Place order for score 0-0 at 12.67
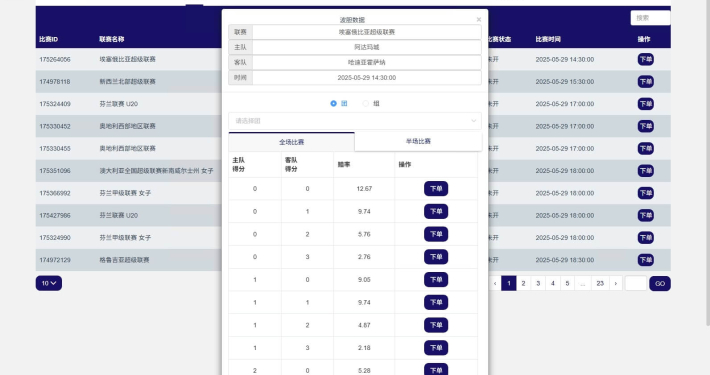Viewport: 710px width, 375px height. pyautogui.click(x=436, y=188)
